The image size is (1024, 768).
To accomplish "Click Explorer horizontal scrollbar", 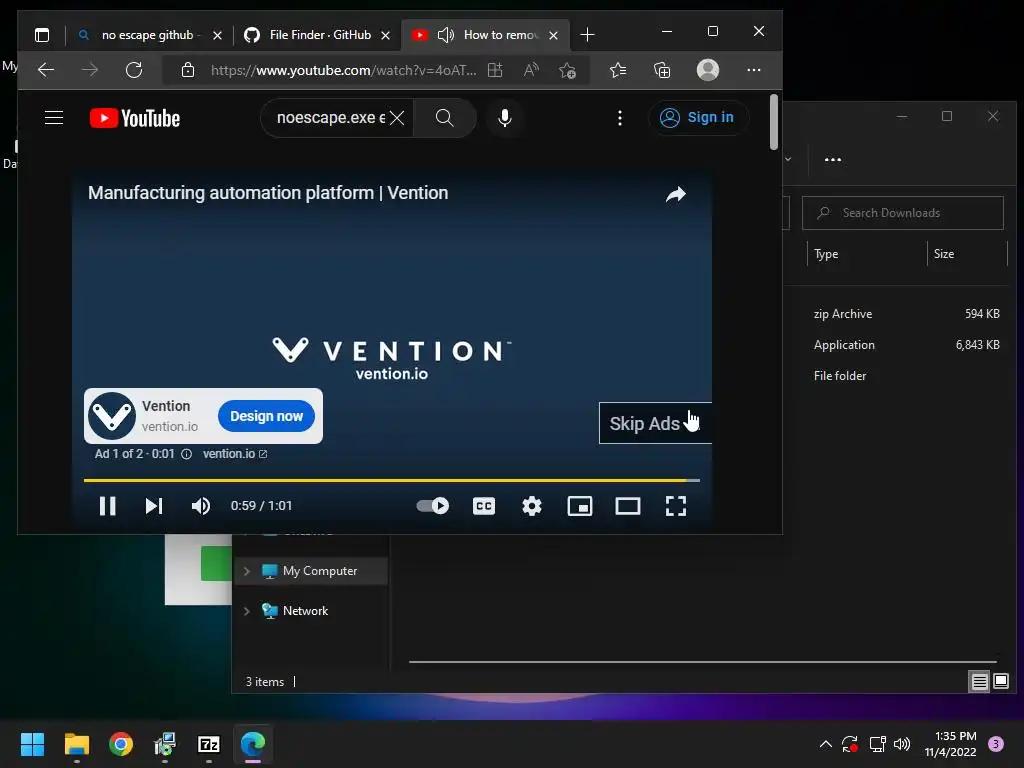I will [x=703, y=662].
